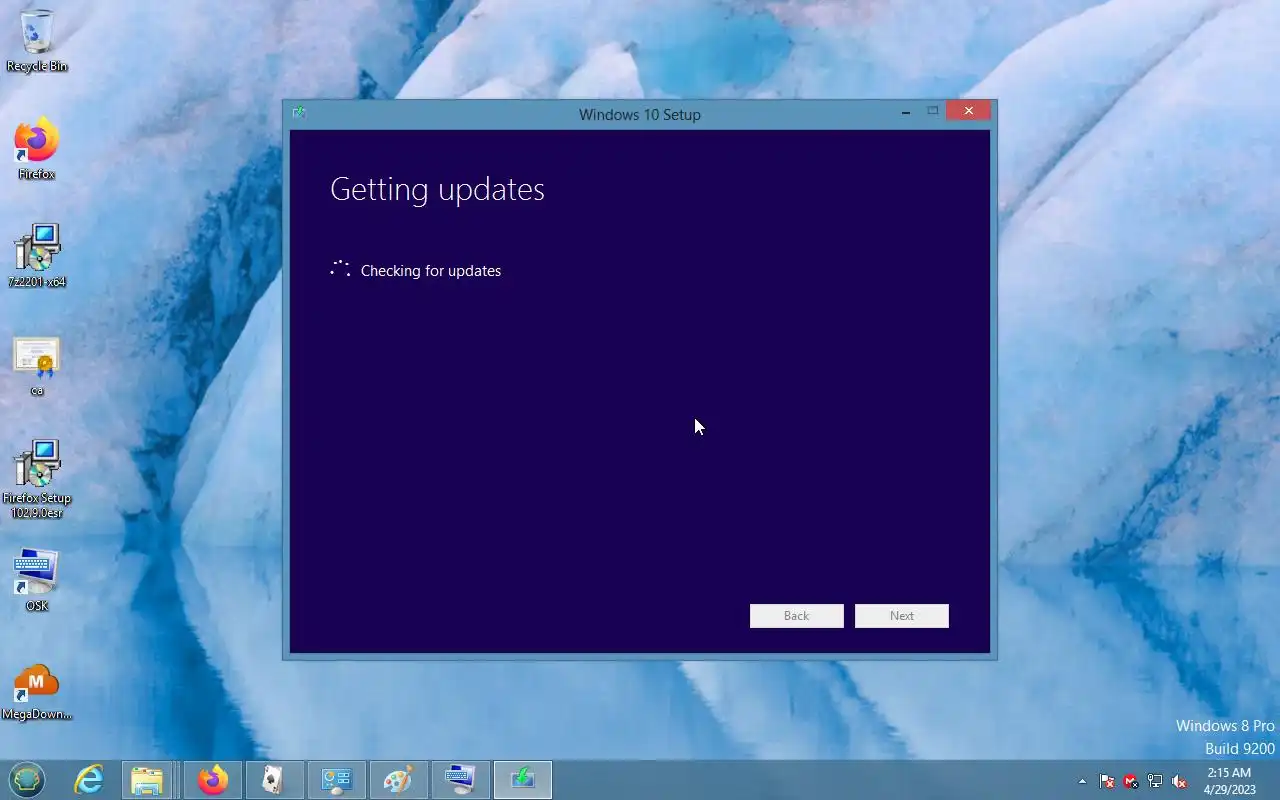The width and height of the screenshot is (1280, 800).
Task: Open the MEGA tray icon
Action: pyautogui.click(x=1131, y=781)
